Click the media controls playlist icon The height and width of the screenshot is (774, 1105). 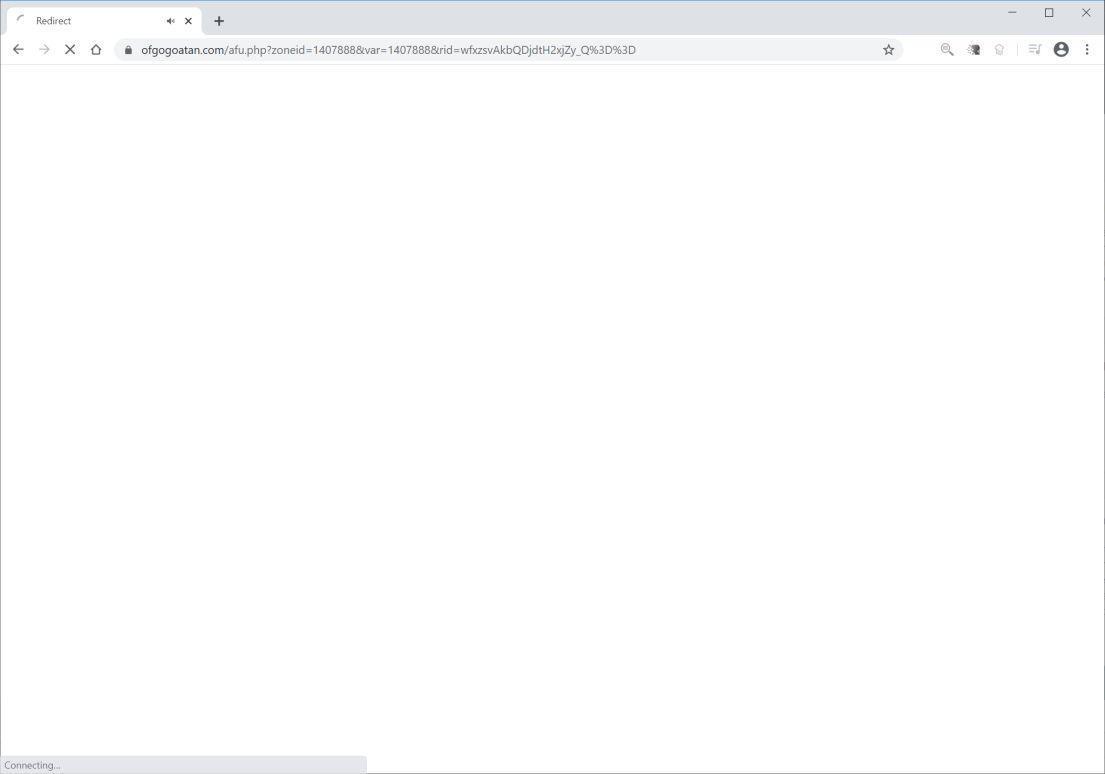tap(1035, 49)
